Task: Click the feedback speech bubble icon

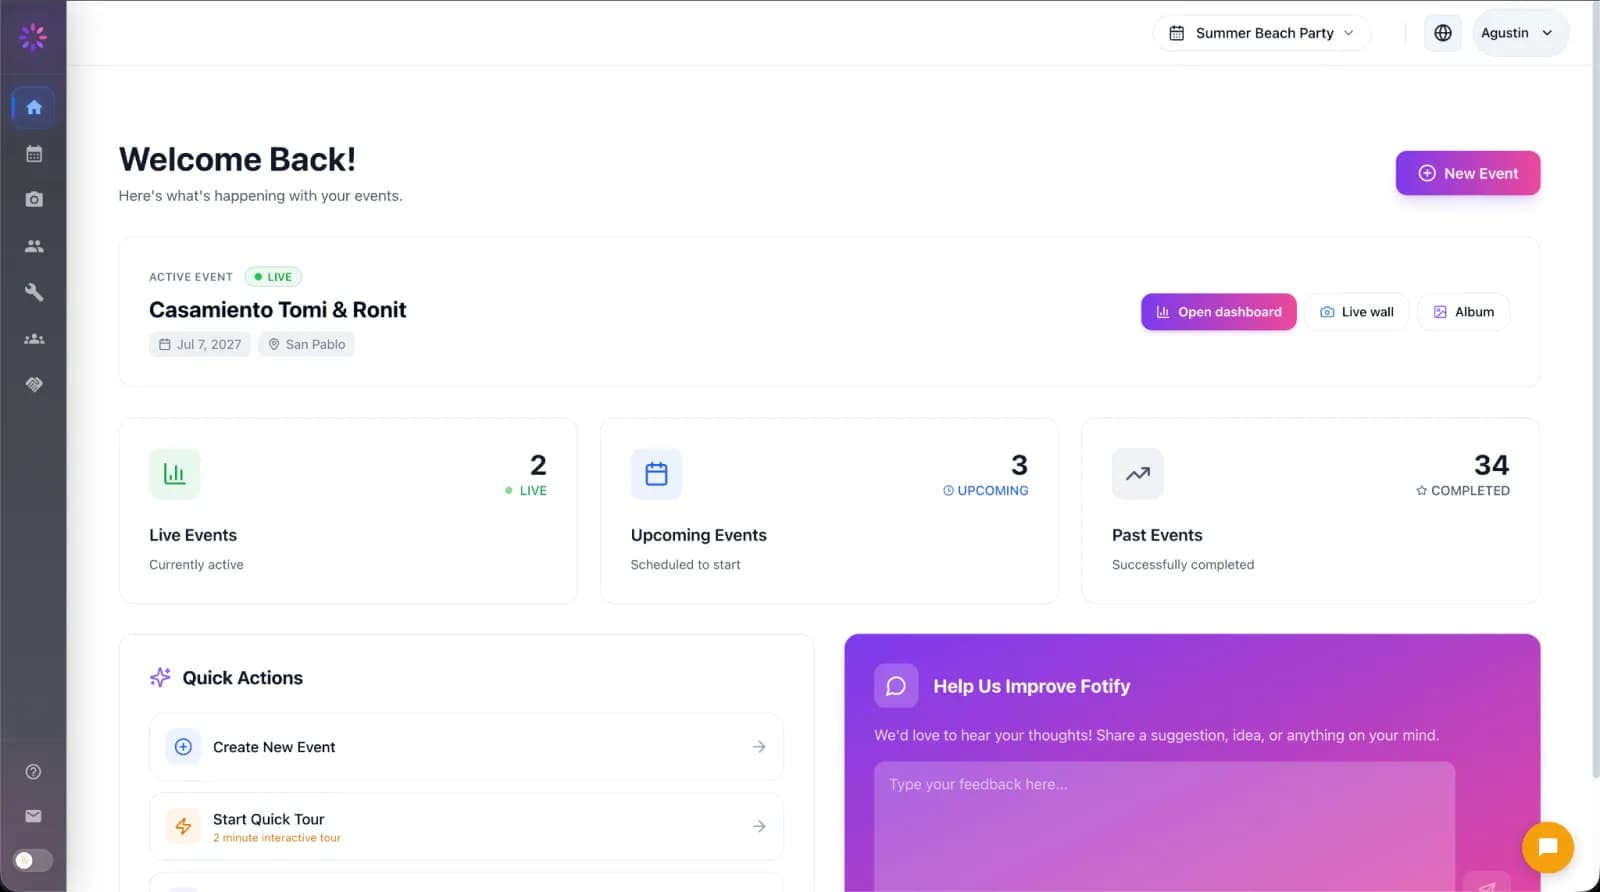Action: pyautogui.click(x=895, y=686)
